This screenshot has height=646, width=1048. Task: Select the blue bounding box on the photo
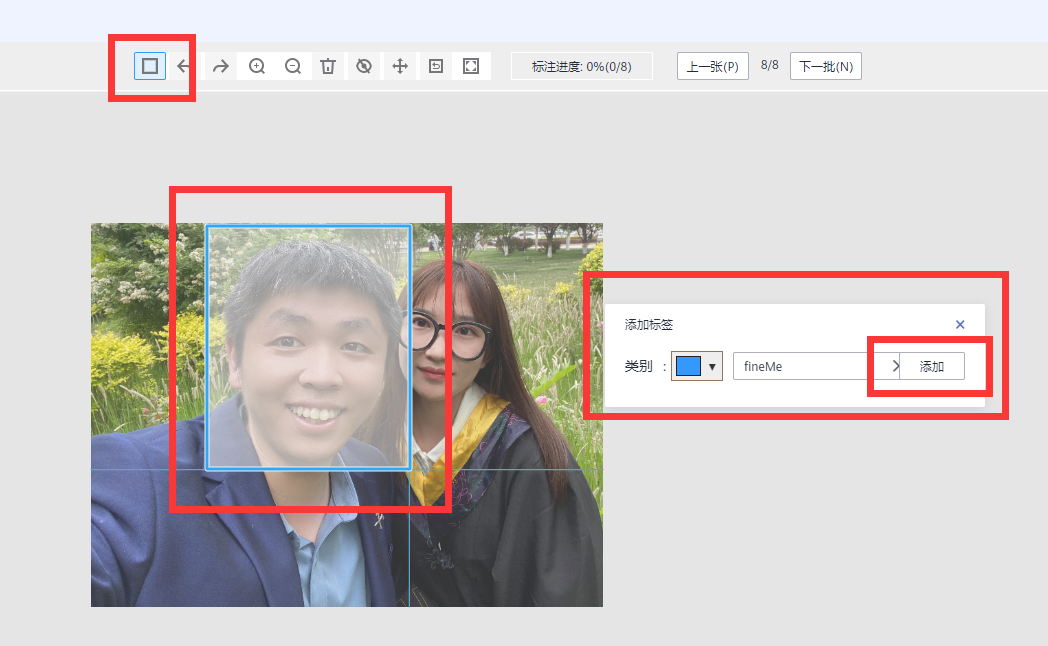308,346
